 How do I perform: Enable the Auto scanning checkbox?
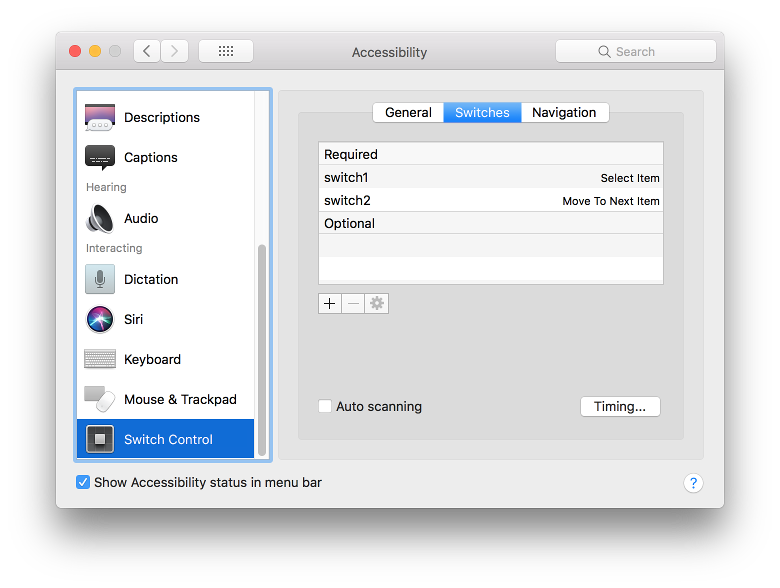pos(325,407)
